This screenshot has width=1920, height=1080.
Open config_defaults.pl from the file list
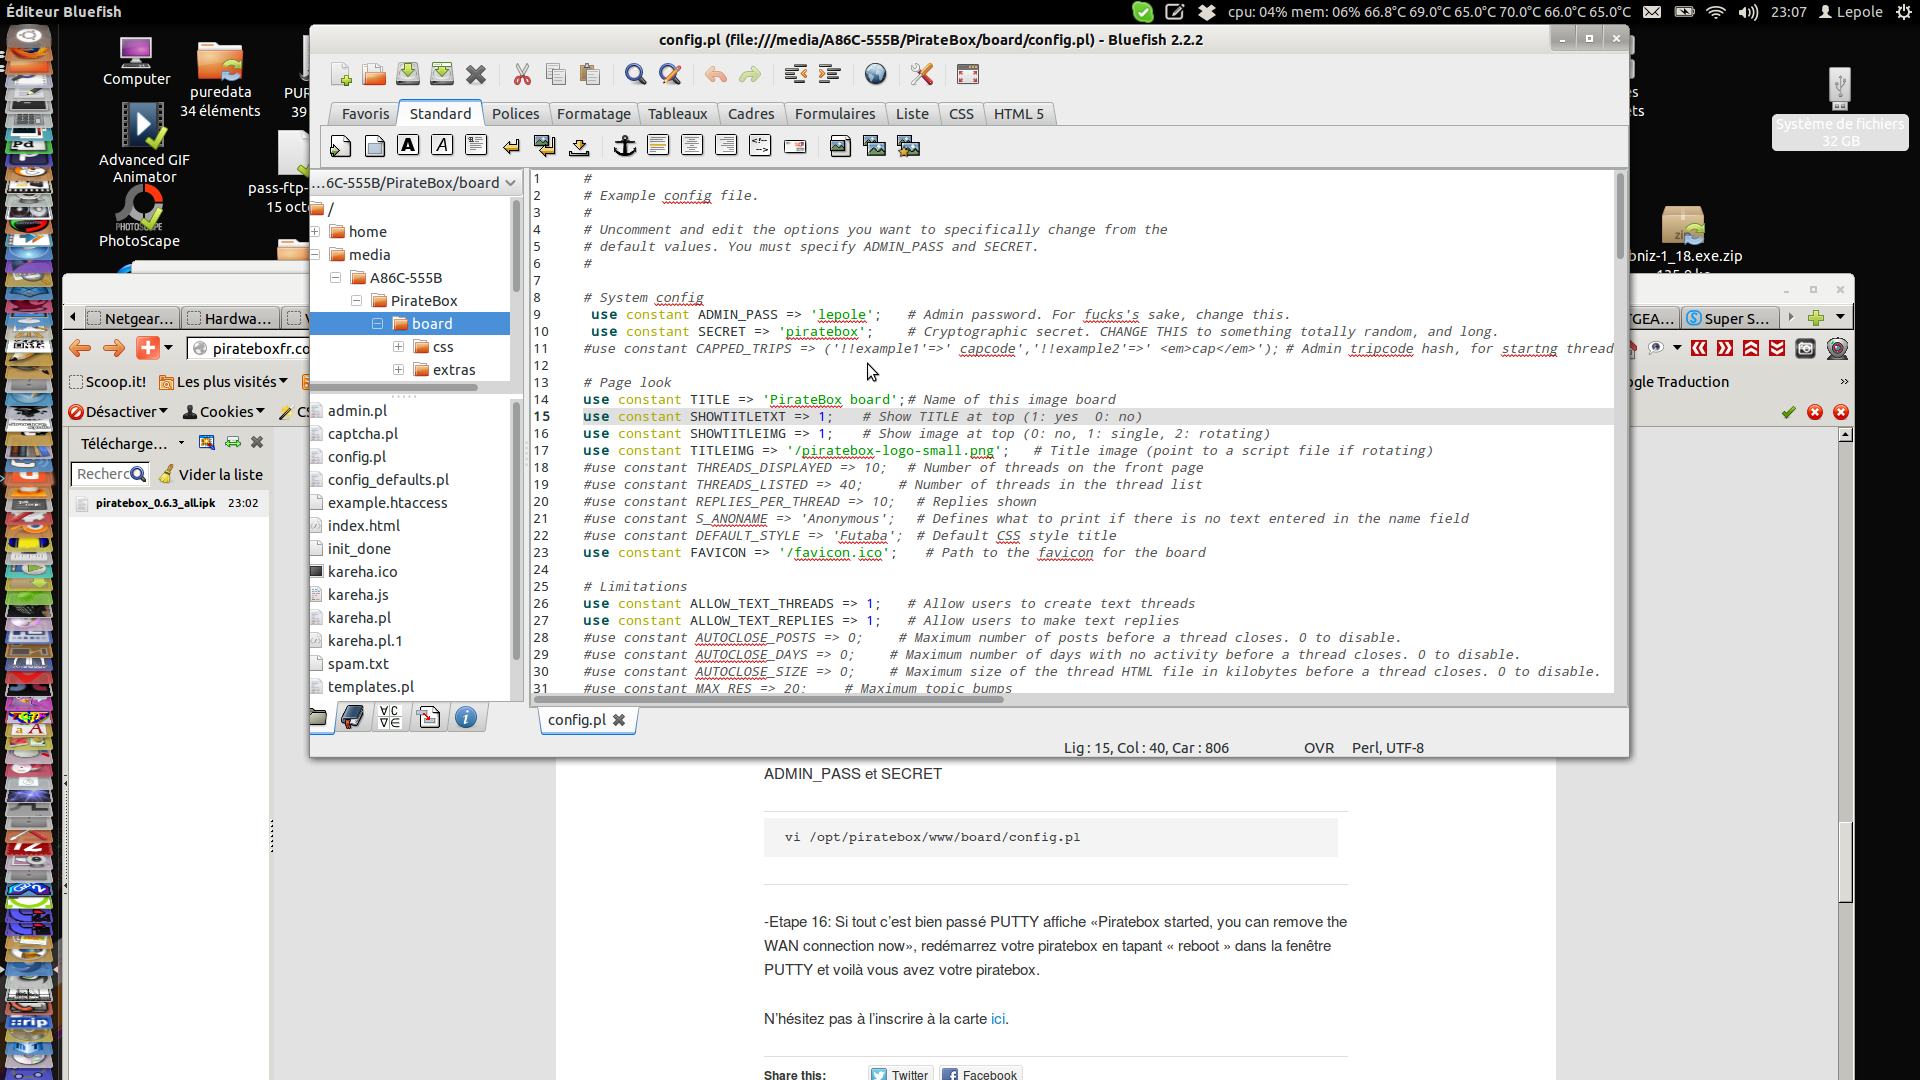point(388,480)
